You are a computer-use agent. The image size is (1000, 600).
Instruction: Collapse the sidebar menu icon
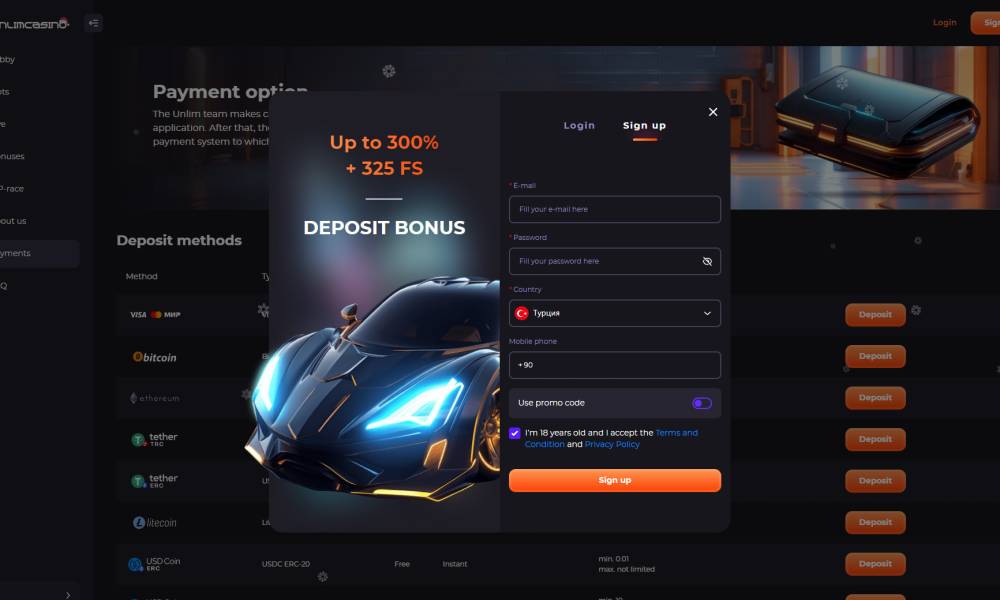[x=94, y=24]
